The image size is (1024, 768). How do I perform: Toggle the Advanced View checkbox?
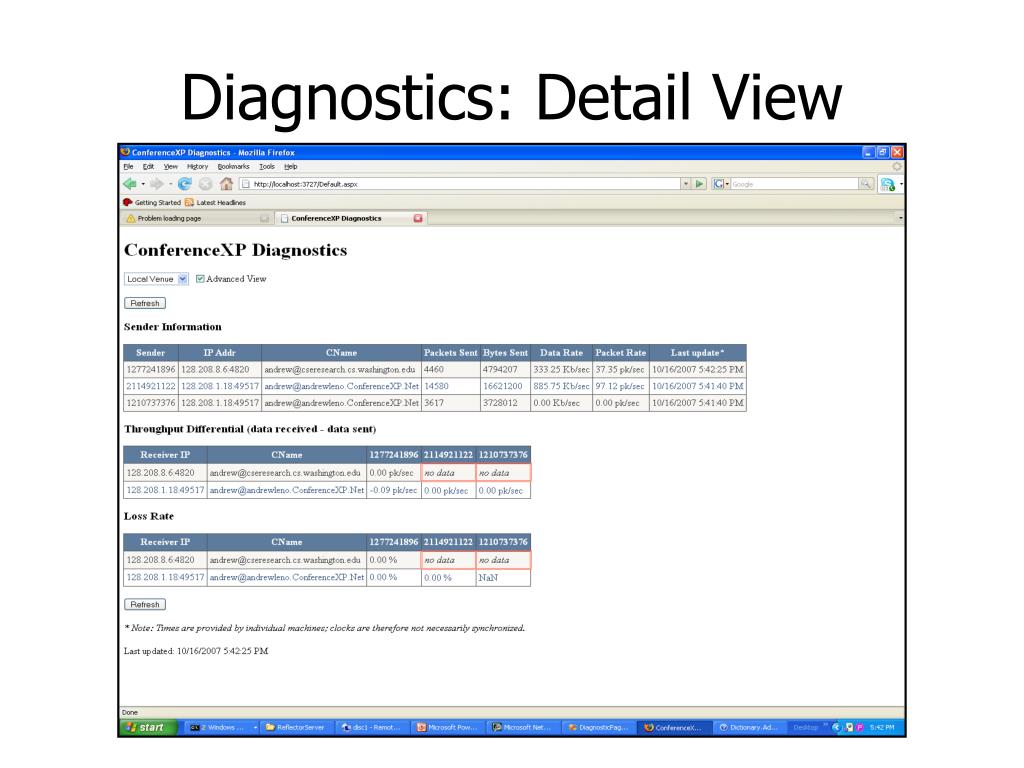200,279
